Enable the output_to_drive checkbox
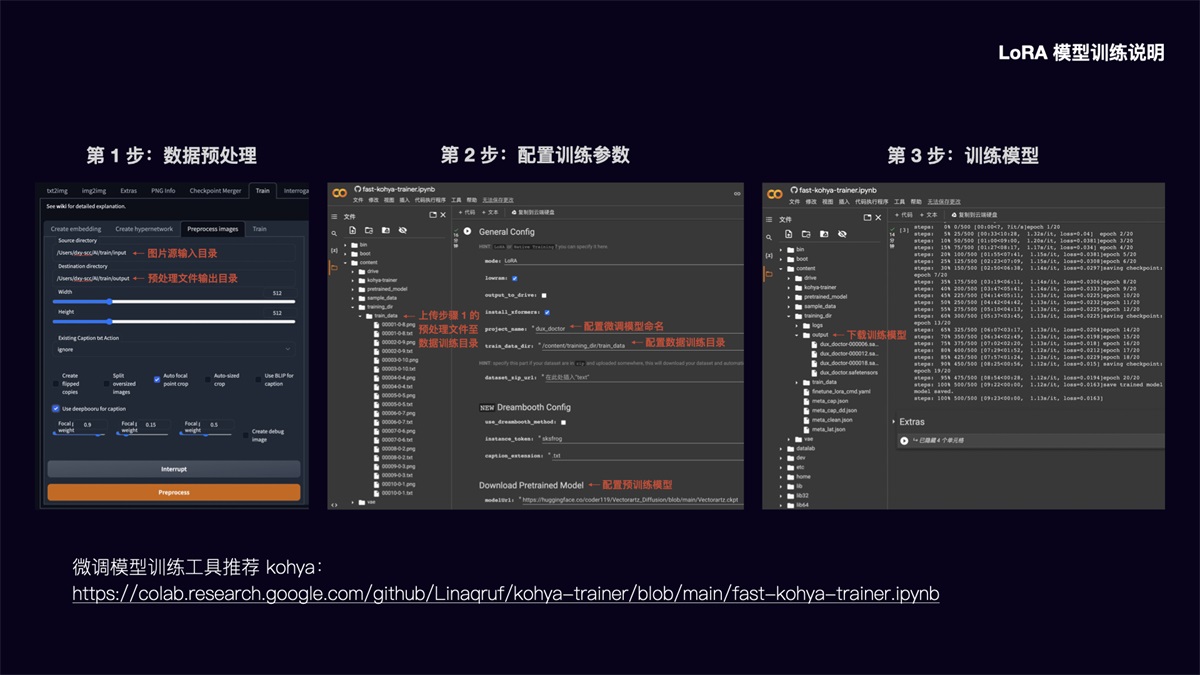This screenshot has width=1200, height=675. [544, 295]
